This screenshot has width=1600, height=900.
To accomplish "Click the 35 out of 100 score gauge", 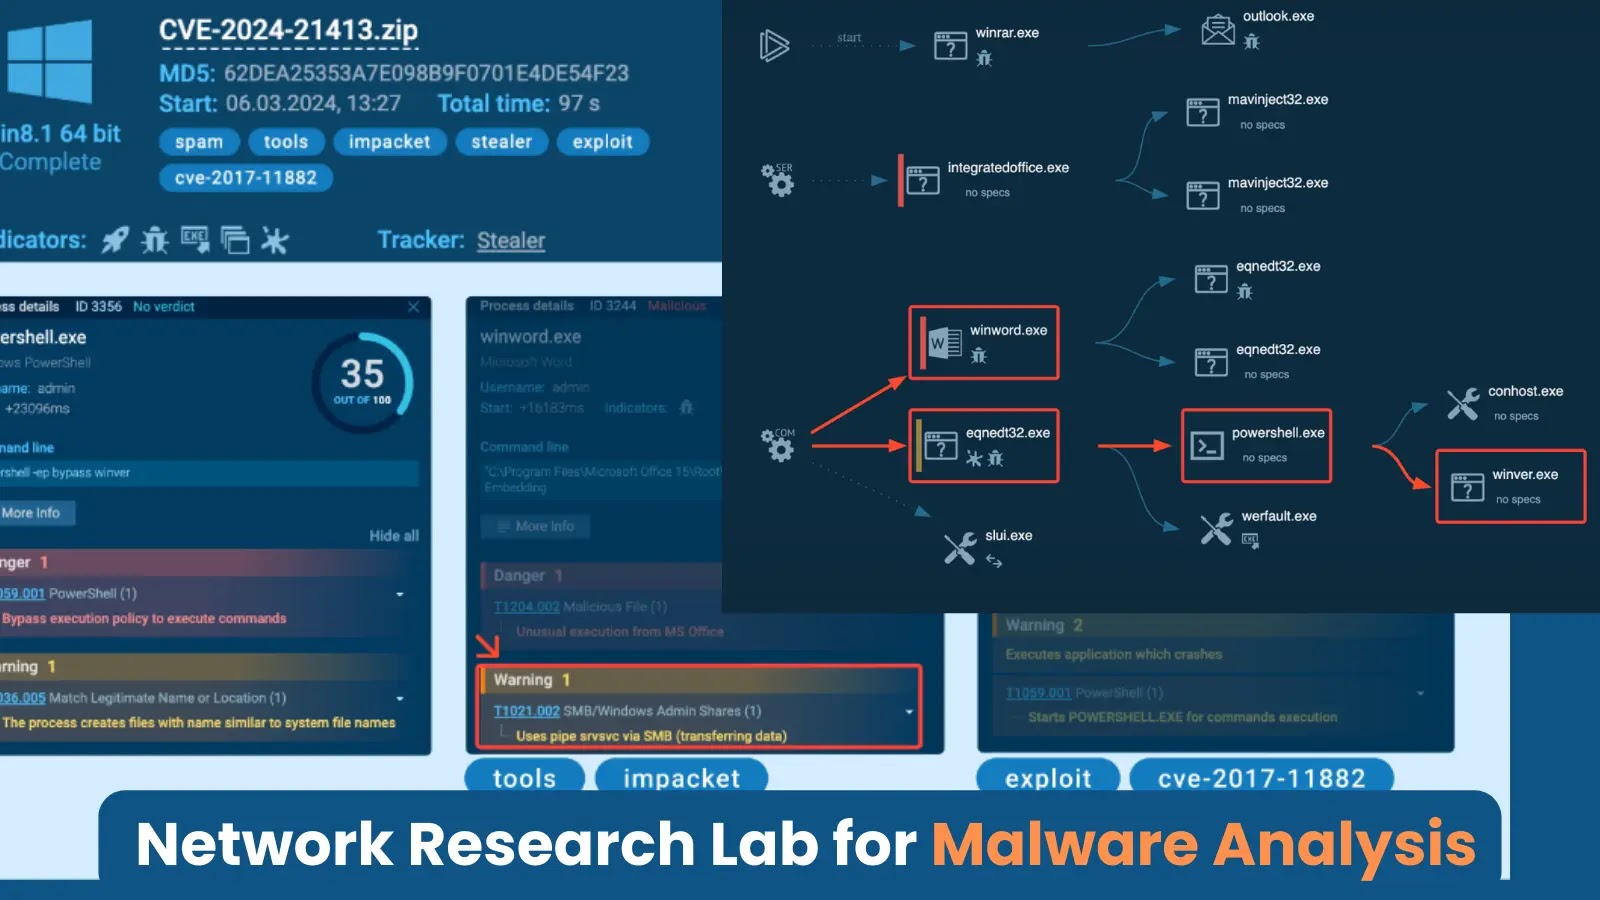I will pos(363,382).
